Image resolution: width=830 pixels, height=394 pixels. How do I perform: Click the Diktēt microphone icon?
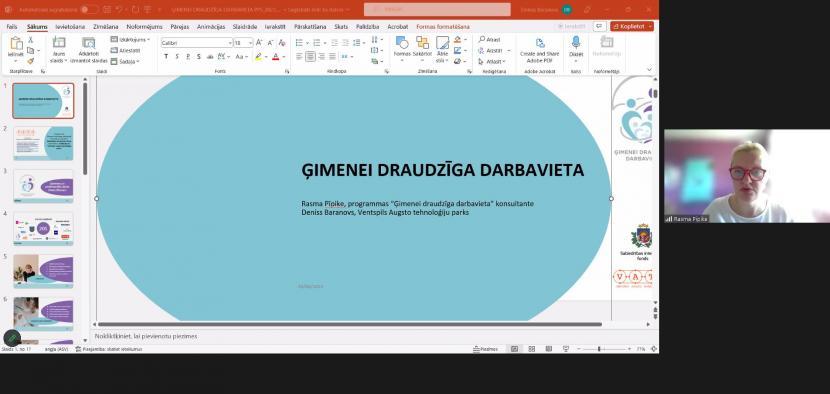(576, 43)
